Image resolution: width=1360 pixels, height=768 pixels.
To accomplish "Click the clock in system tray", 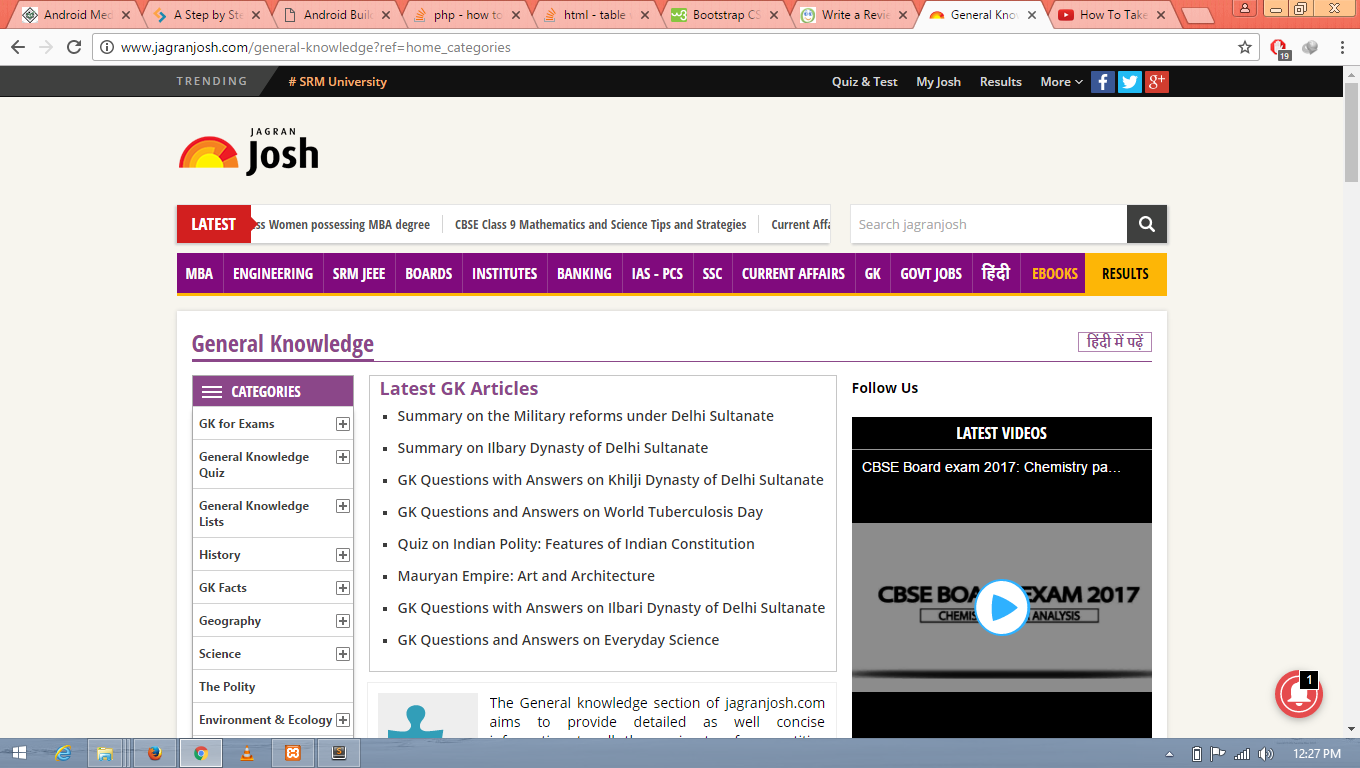I will (1317, 753).
